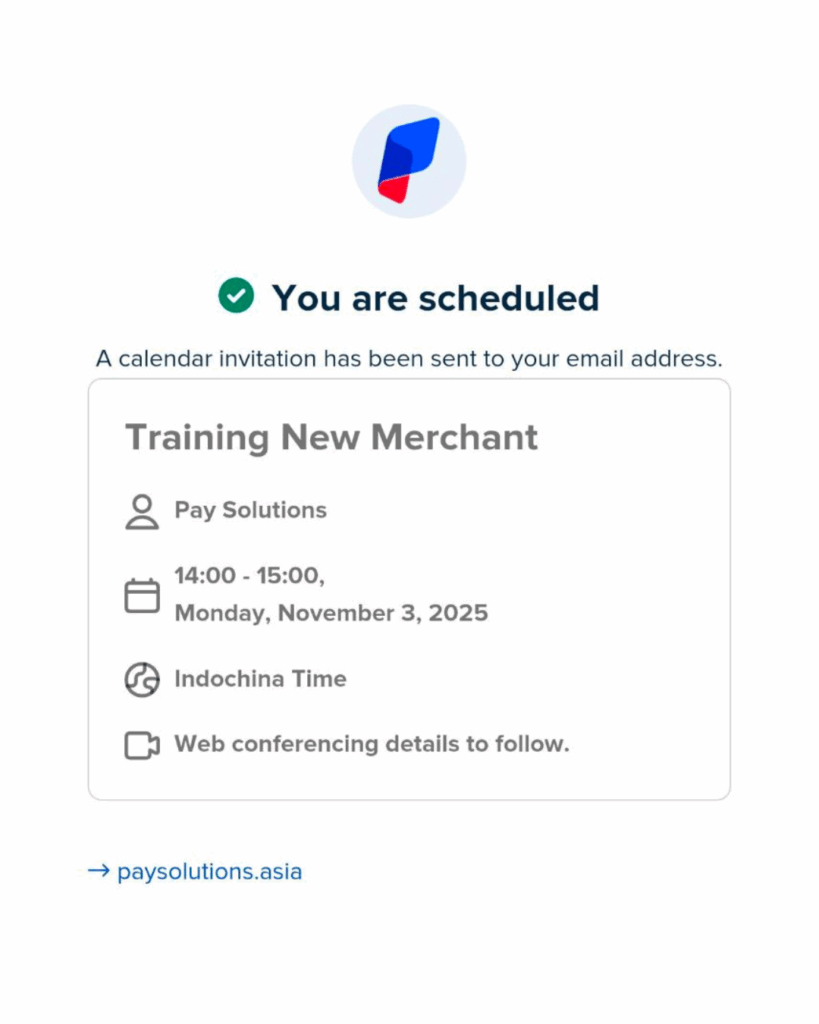Click the words "email address" in the message

pos(653,357)
